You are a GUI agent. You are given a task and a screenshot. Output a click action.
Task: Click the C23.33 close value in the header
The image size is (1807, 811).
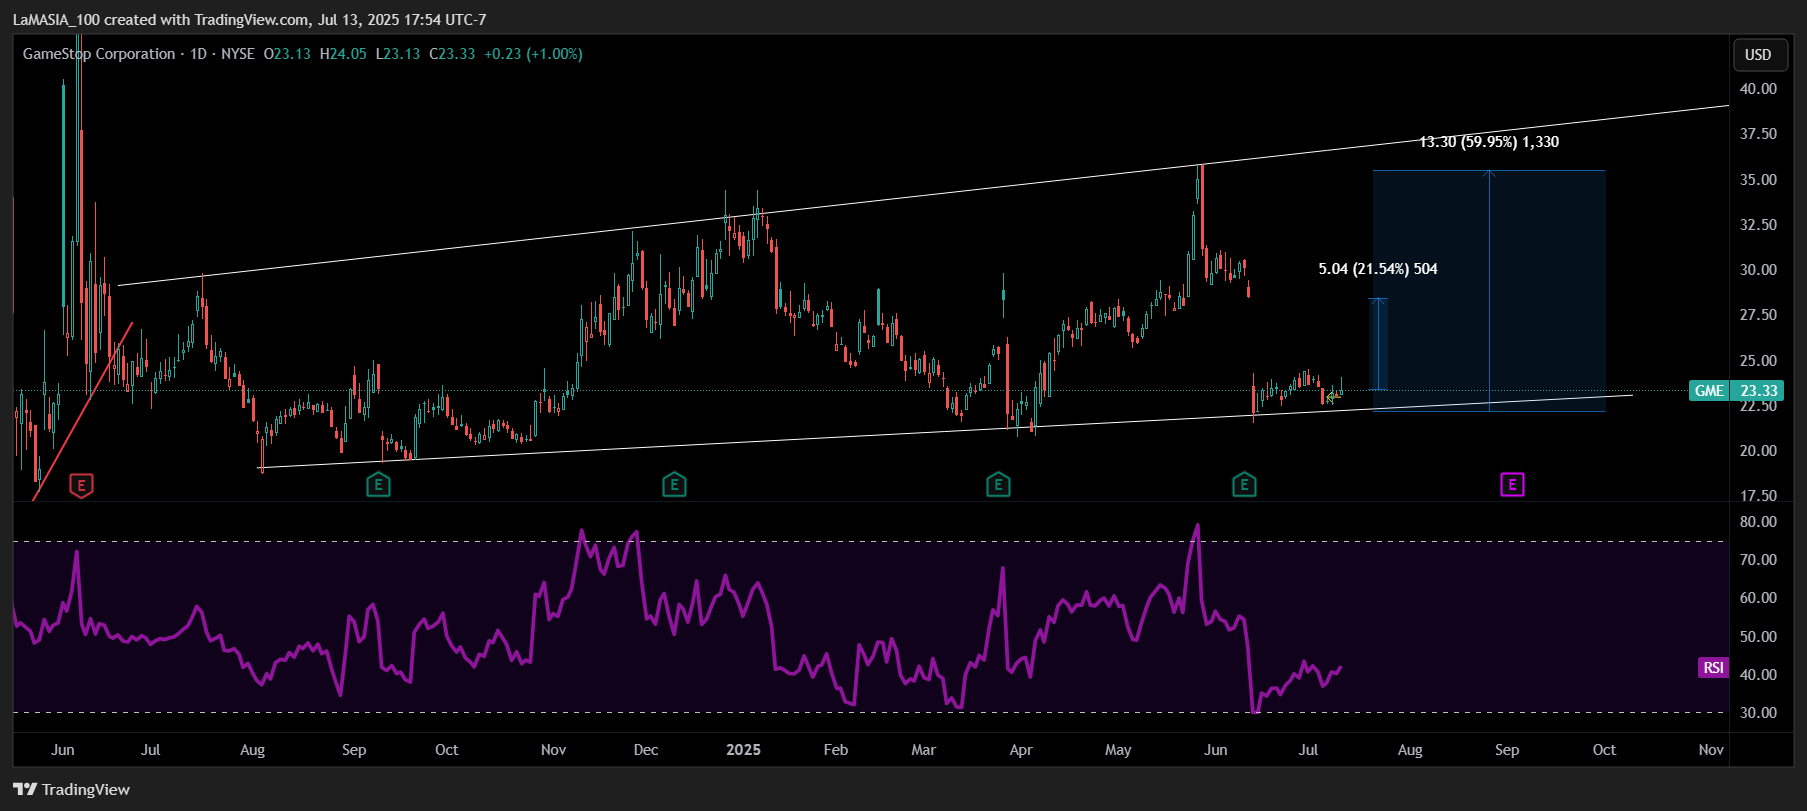pyautogui.click(x=452, y=54)
